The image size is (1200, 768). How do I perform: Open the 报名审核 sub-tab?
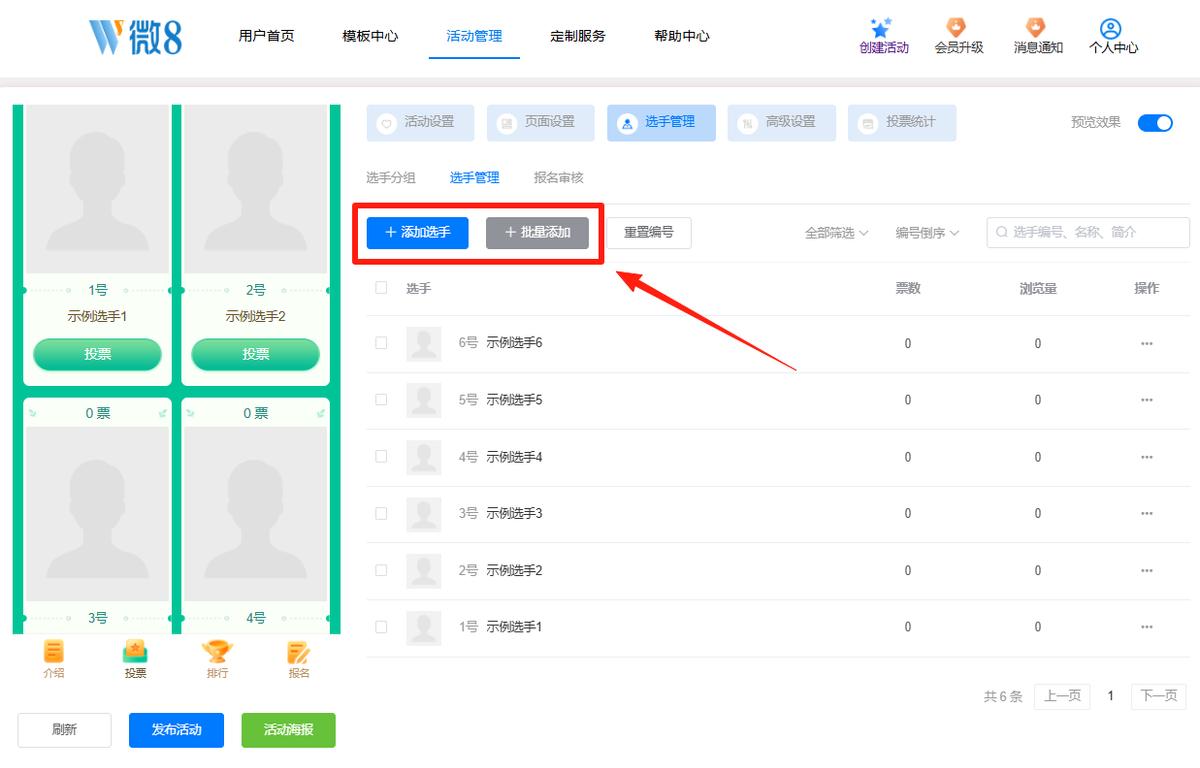[x=559, y=178]
